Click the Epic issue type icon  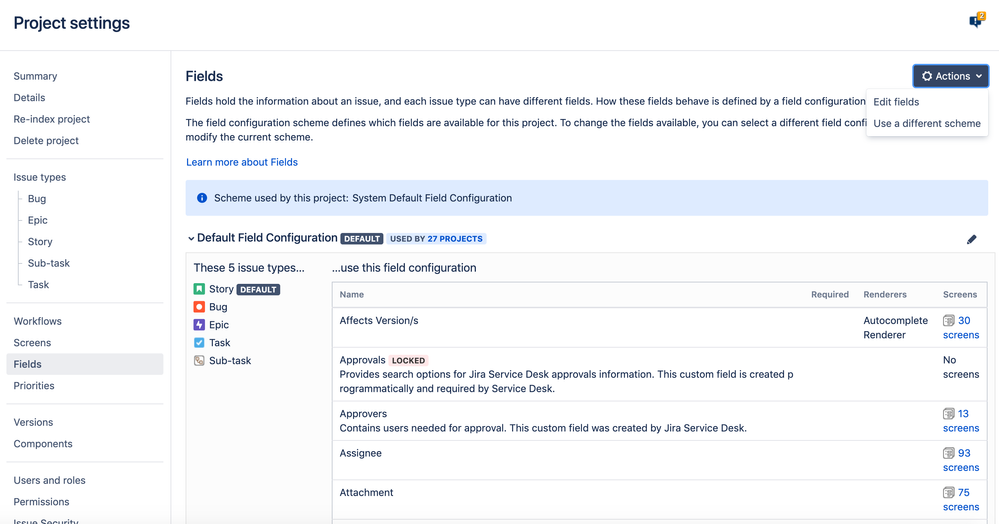click(199, 324)
